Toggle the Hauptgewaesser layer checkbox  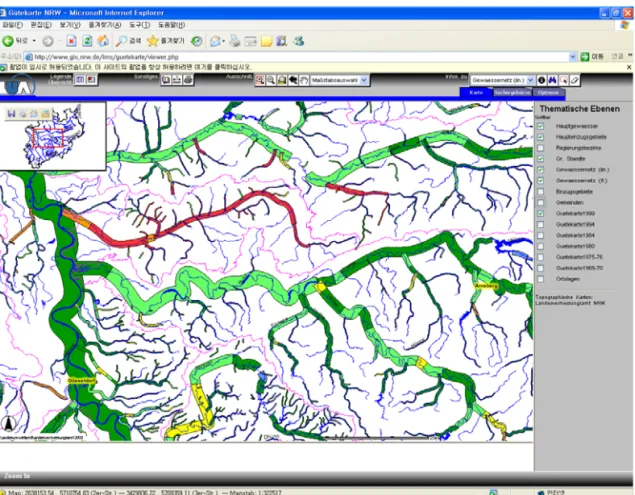540,126
